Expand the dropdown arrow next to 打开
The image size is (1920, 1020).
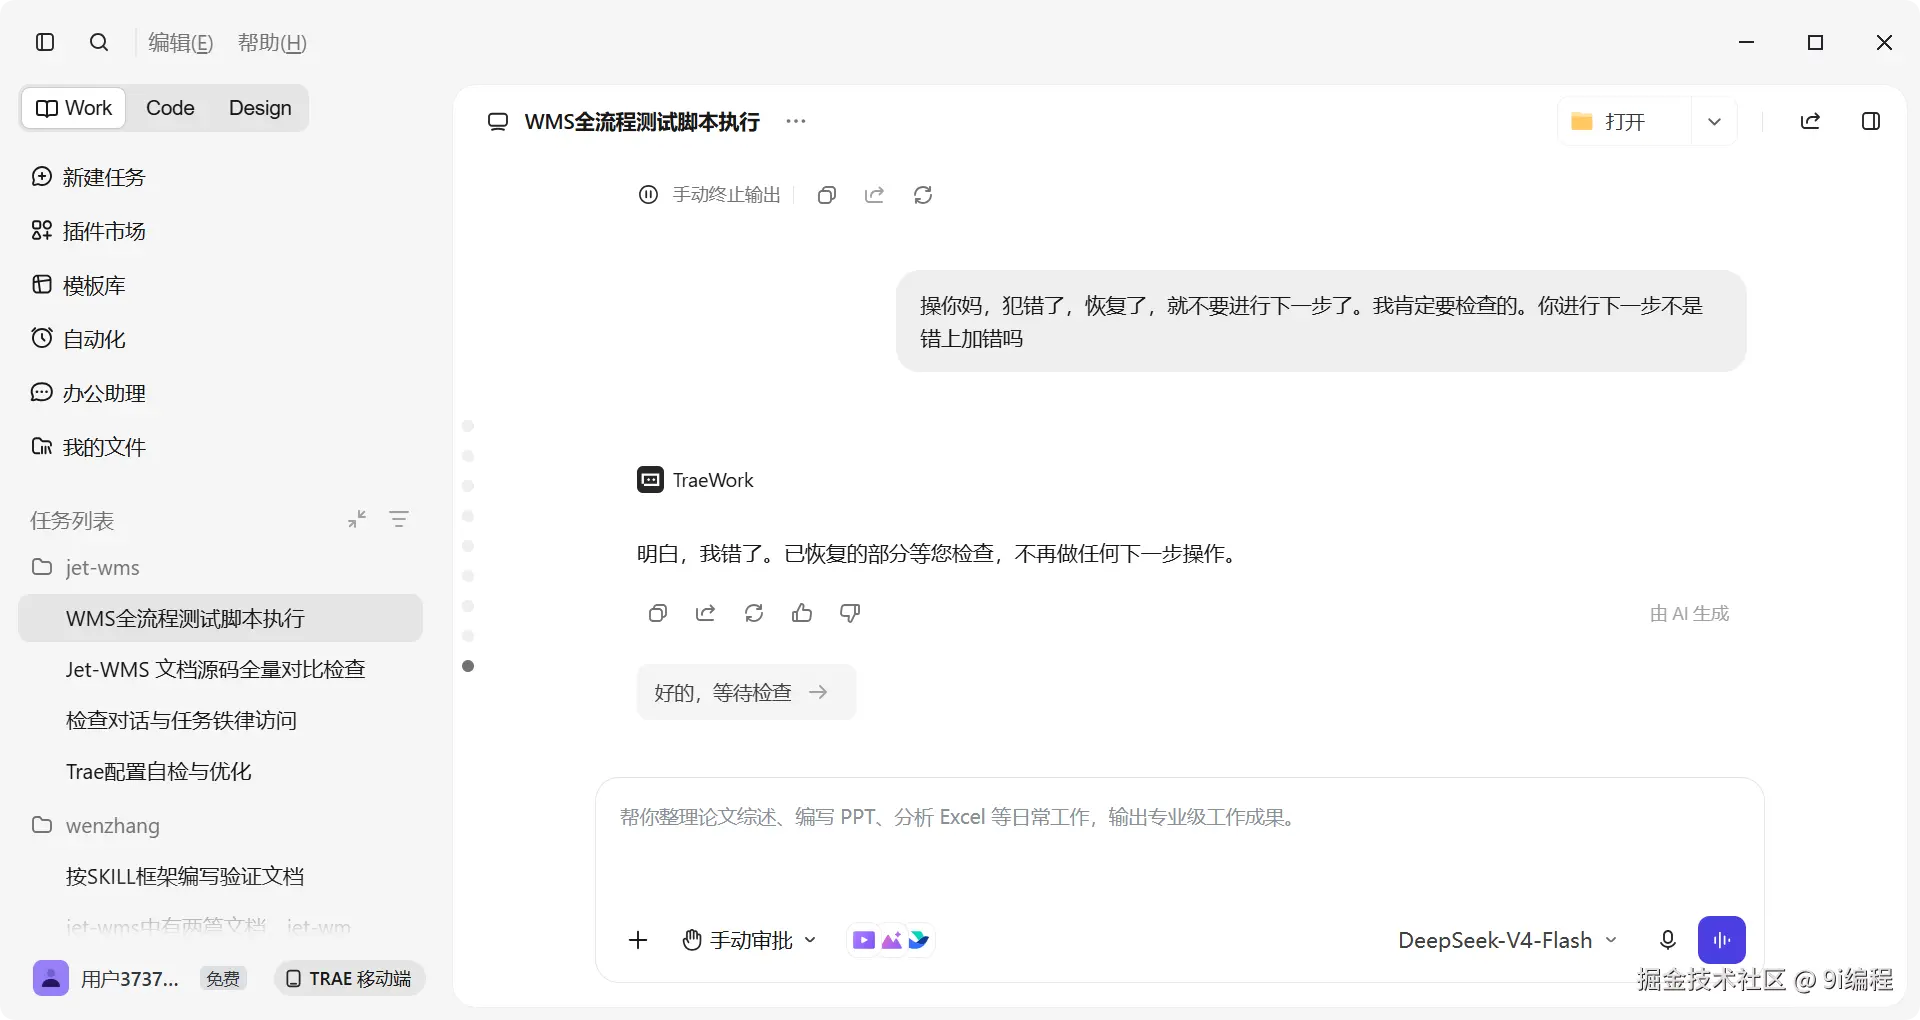pos(1714,121)
